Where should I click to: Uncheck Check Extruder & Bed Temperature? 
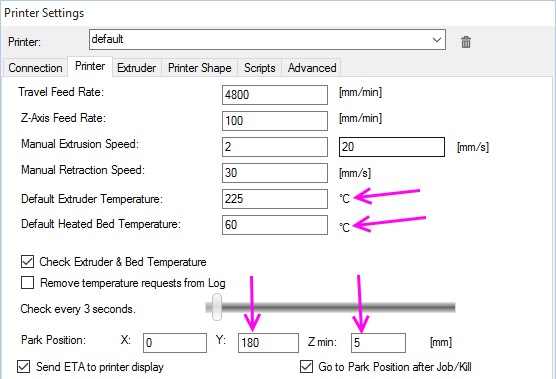tap(27, 262)
